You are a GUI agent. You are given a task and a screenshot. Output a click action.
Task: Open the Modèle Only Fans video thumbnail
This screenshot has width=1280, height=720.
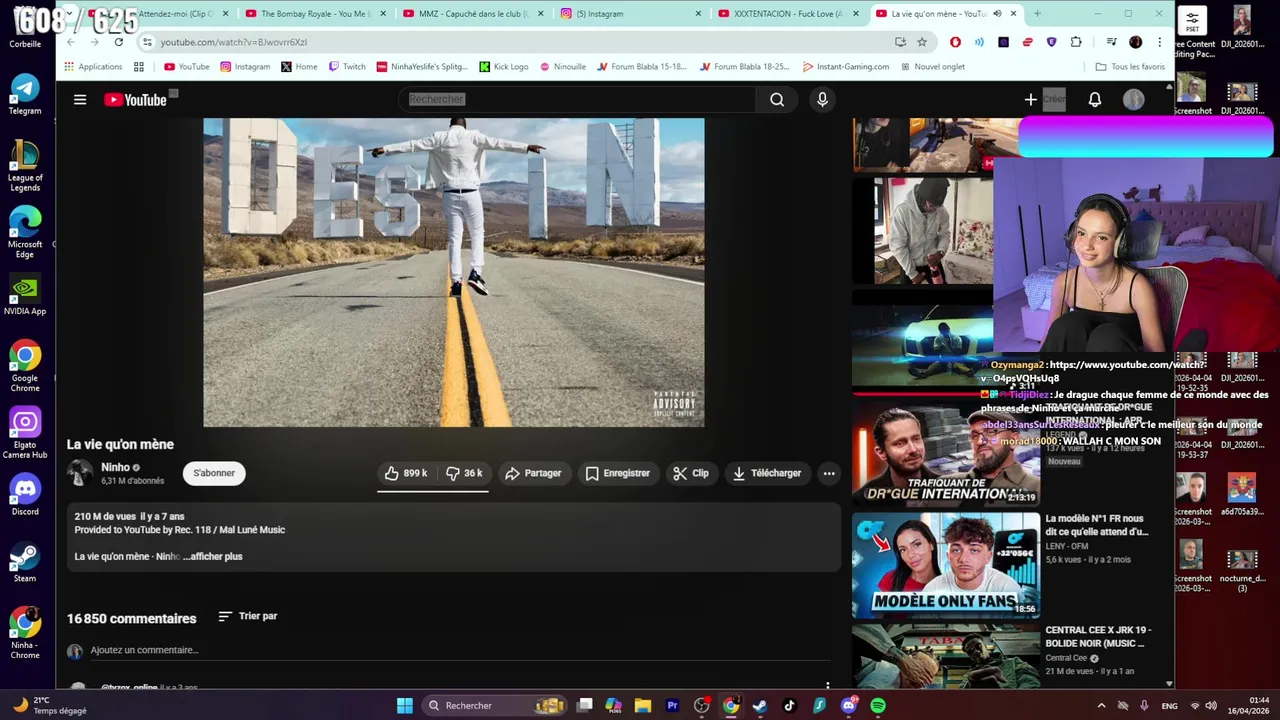tap(946, 565)
